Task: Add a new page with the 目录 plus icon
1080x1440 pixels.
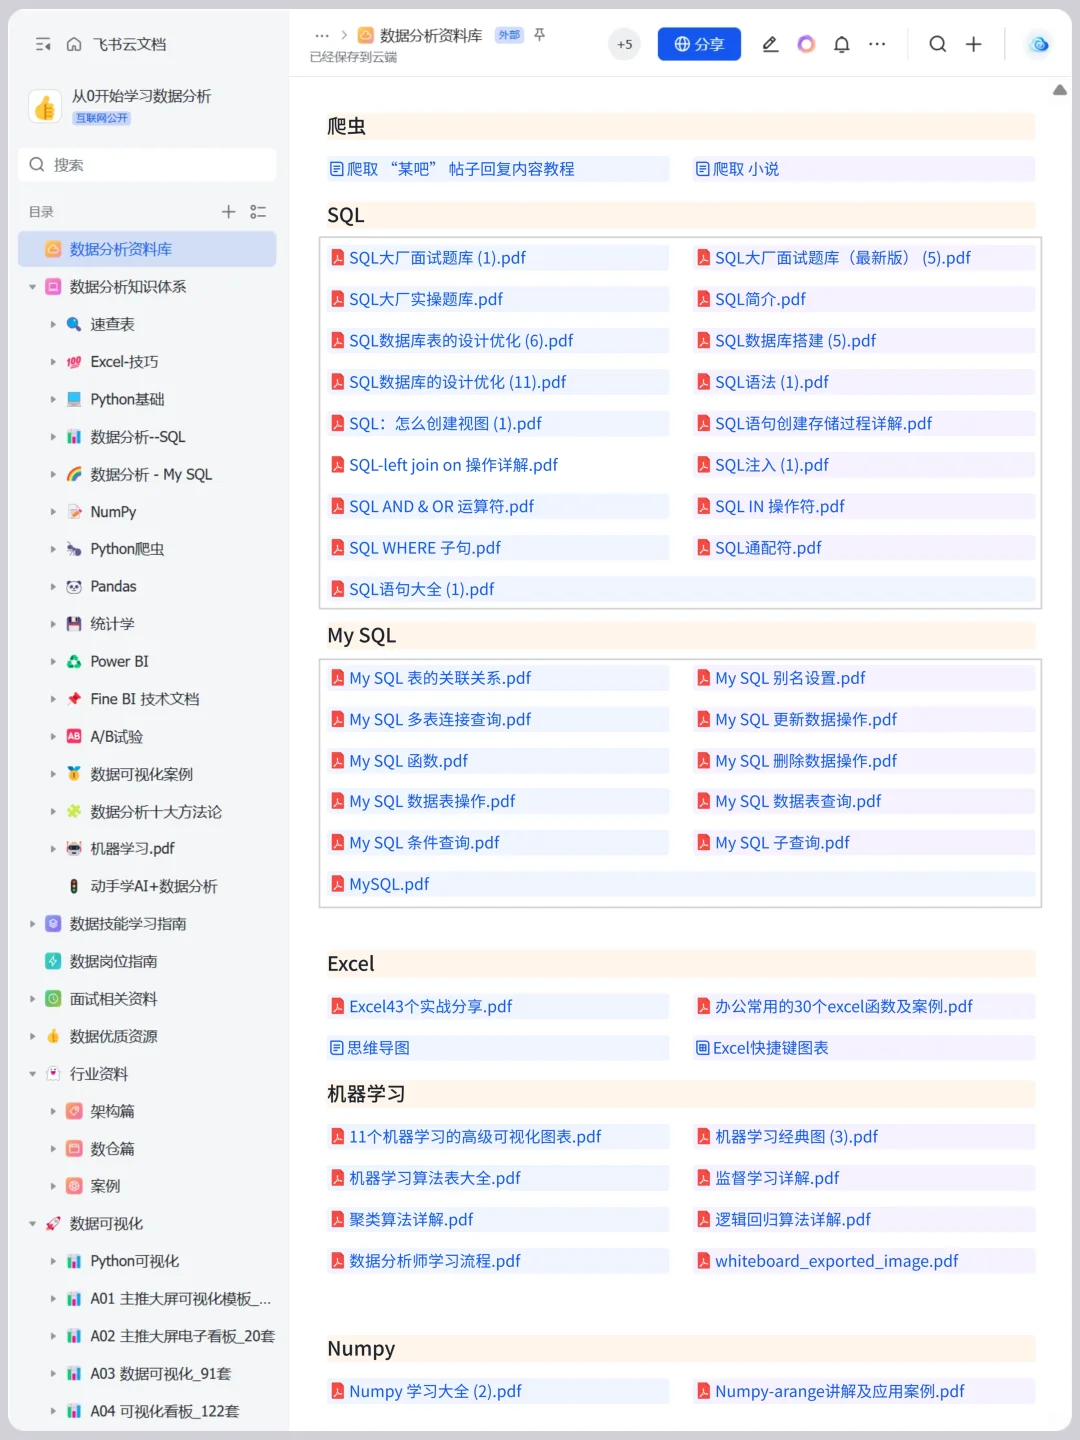Action: point(228,211)
